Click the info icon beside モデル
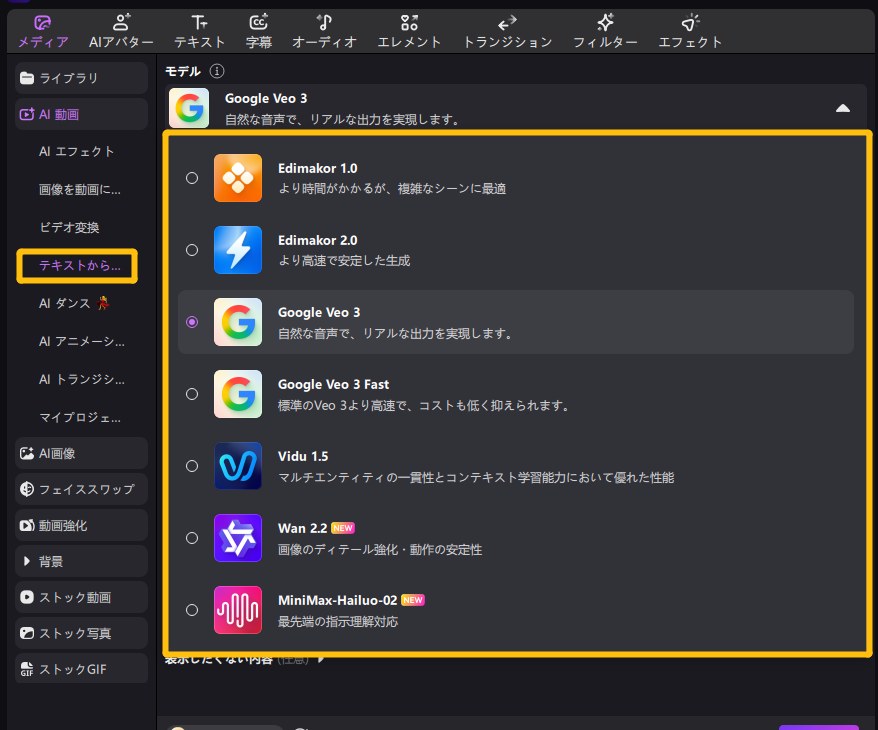 (x=217, y=71)
